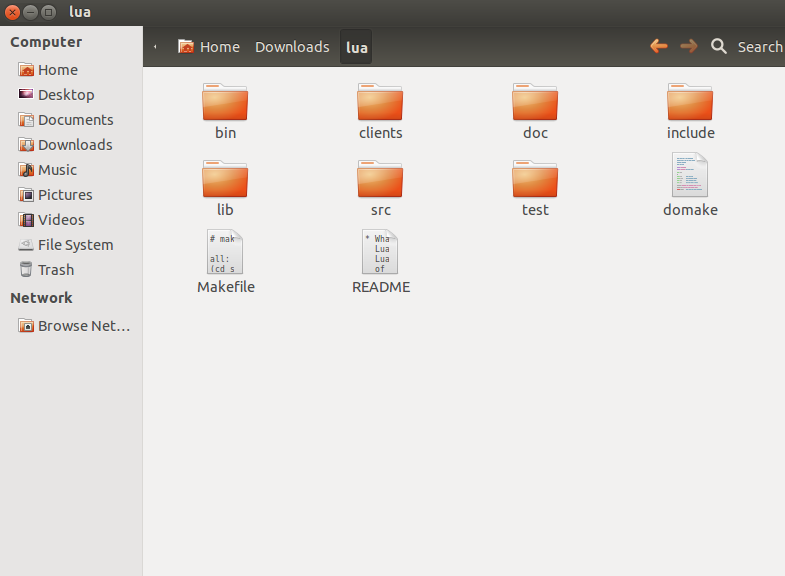785x576 pixels.
Task: Go forward with the right arrow
Action: tap(689, 47)
